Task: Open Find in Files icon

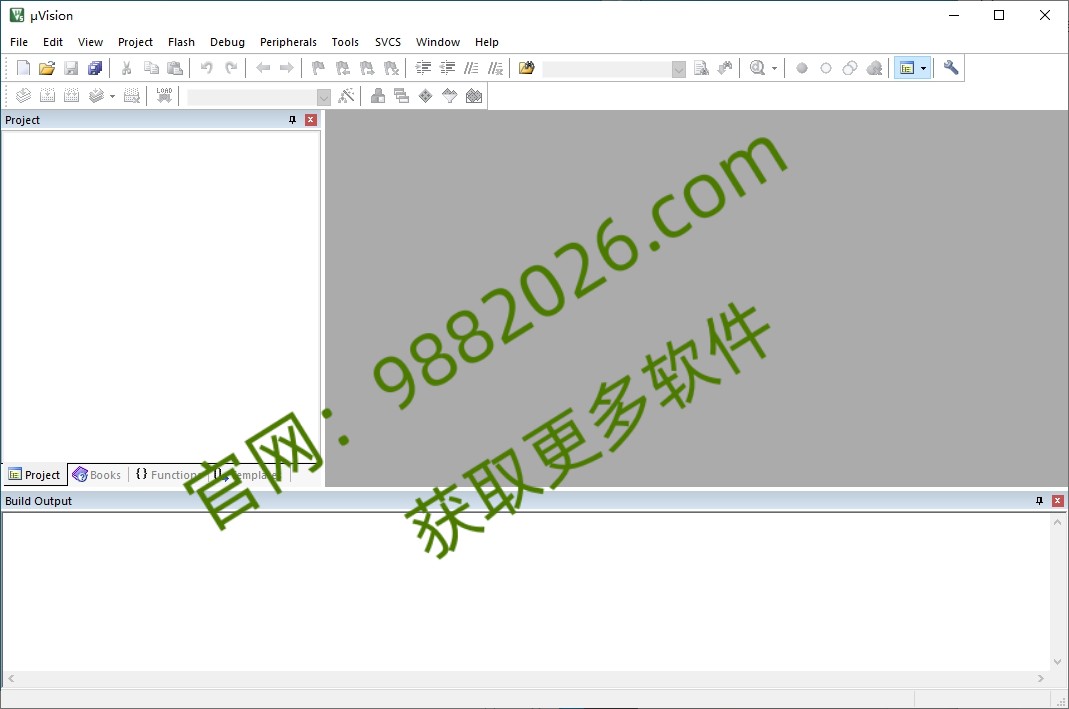Action: 526,68
